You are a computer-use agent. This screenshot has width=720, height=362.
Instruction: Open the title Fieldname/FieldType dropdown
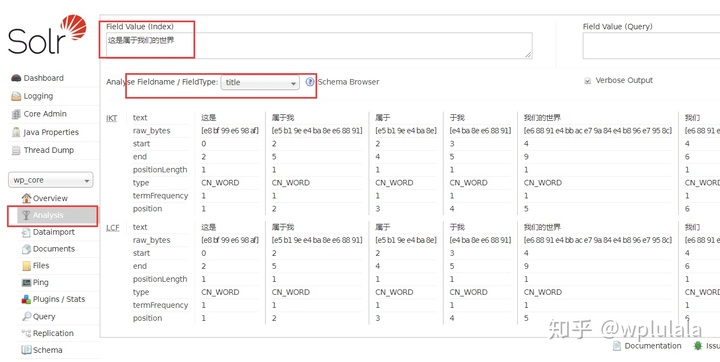click(260, 83)
